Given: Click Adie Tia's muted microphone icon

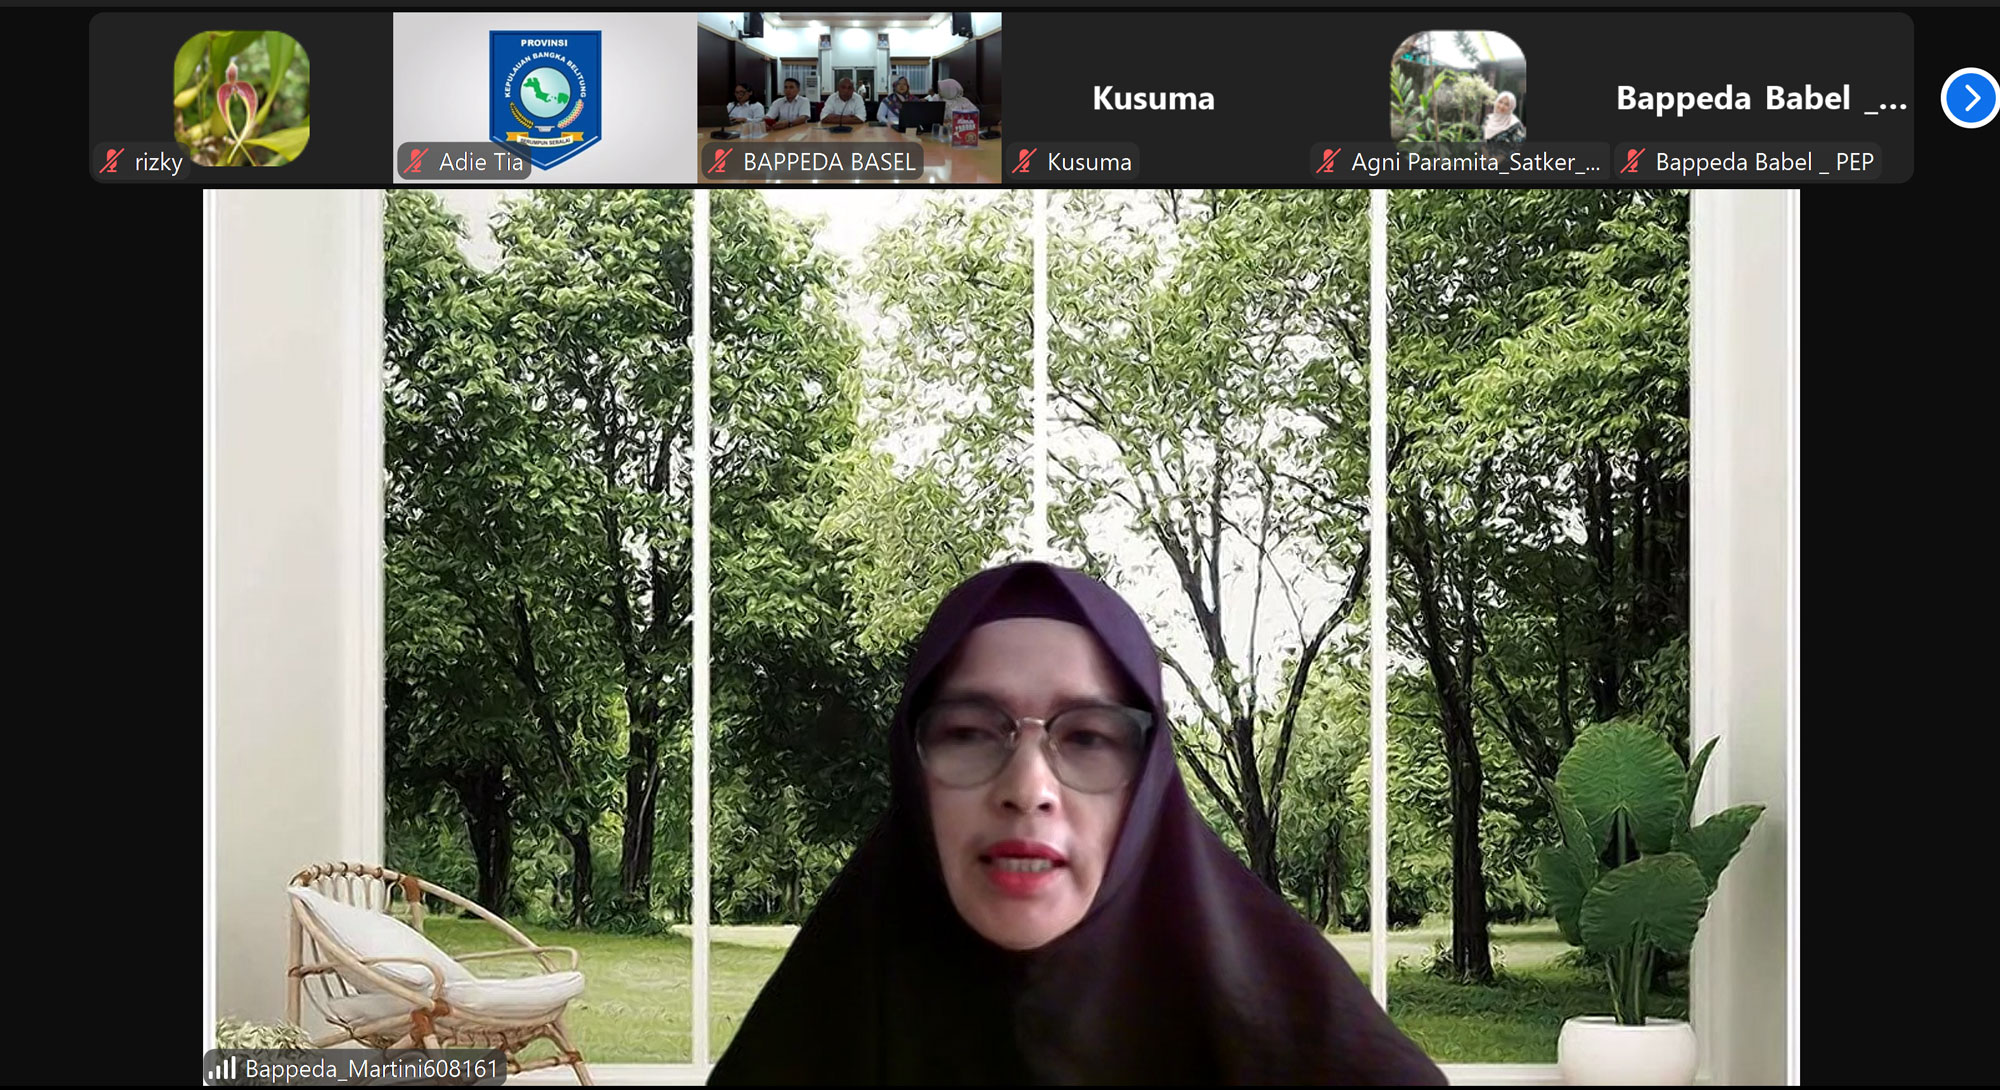Looking at the screenshot, I should point(417,161).
